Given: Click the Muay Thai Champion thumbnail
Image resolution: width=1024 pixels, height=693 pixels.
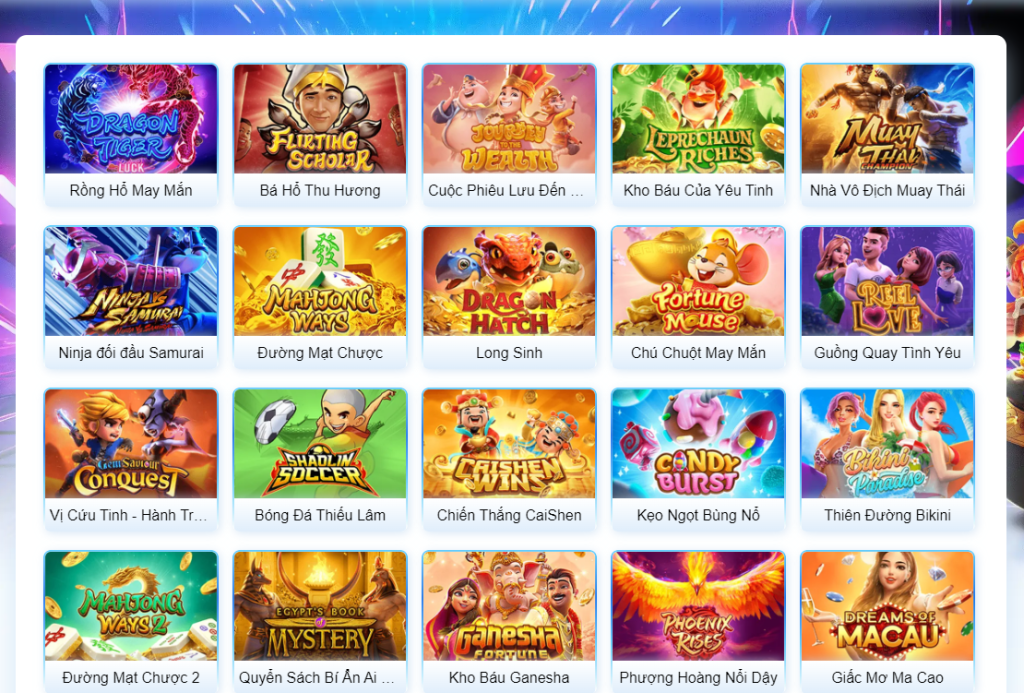Looking at the screenshot, I should click(x=887, y=119).
